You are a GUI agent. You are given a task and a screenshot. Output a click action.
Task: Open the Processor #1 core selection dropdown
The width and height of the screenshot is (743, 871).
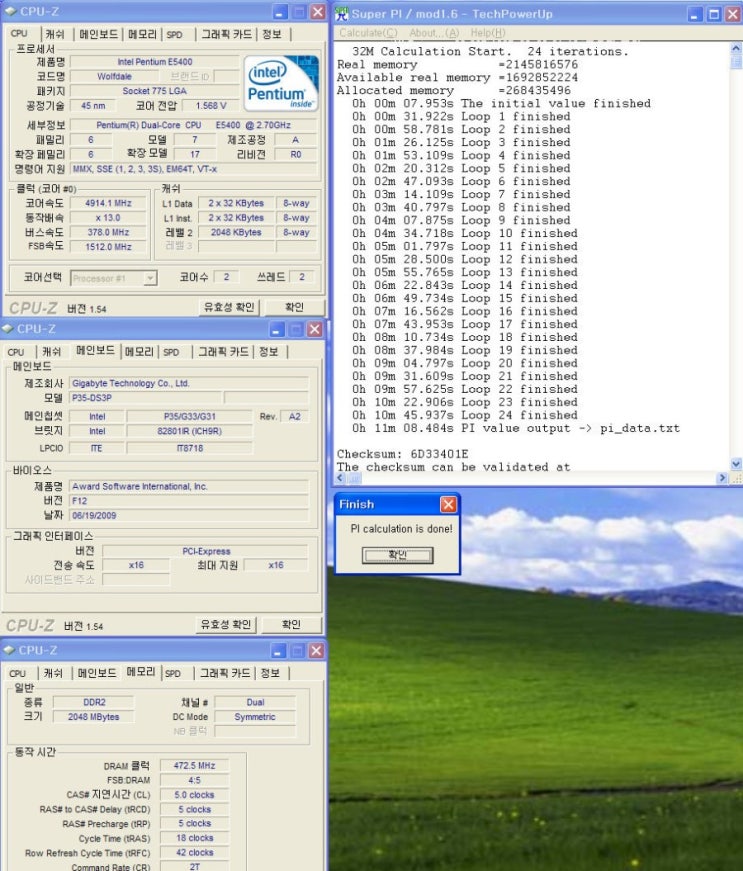(x=150, y=278)
